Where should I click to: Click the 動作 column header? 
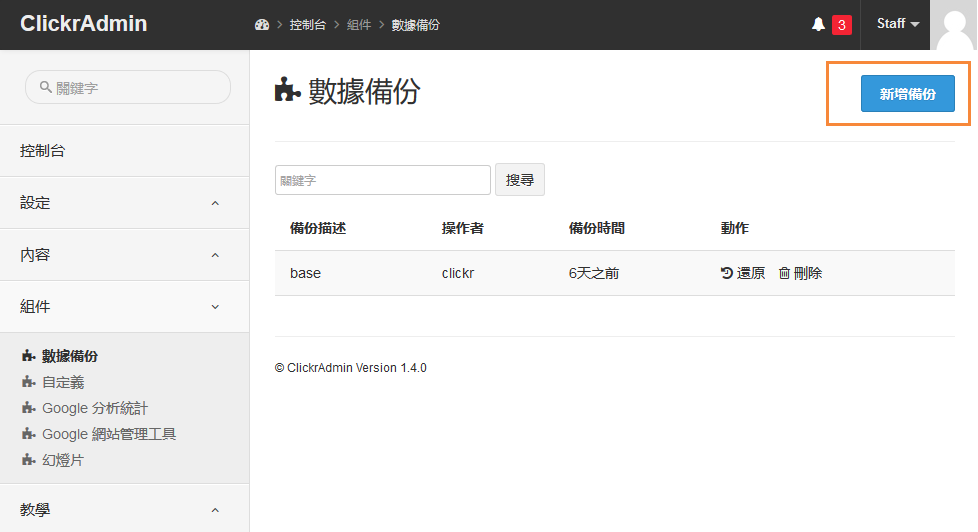735,228
